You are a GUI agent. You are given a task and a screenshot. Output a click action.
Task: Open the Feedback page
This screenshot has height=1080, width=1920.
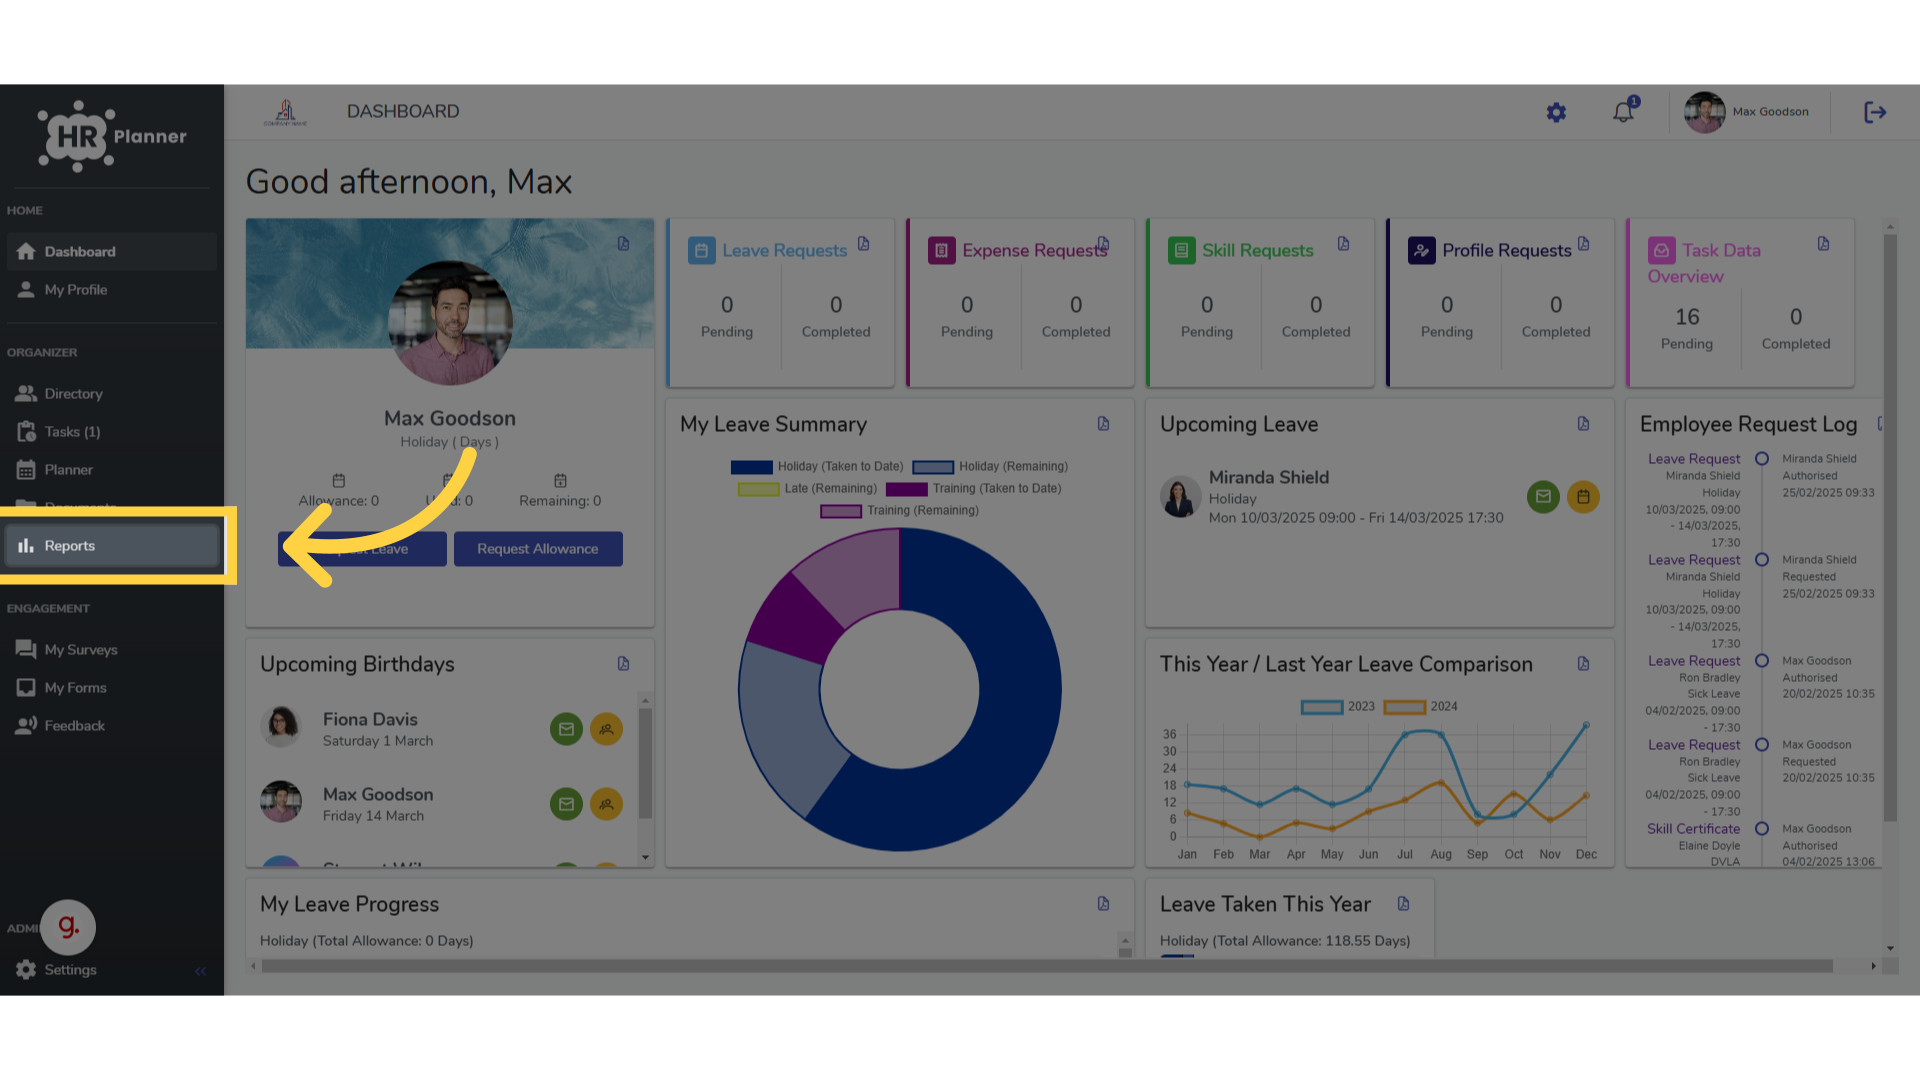[x=112, y=726]
